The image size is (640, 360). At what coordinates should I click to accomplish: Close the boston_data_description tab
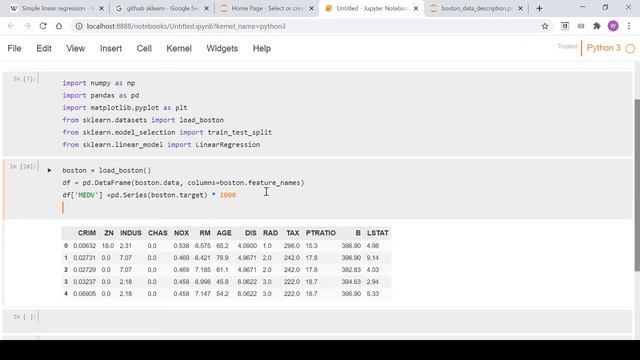tap(520, 8)
